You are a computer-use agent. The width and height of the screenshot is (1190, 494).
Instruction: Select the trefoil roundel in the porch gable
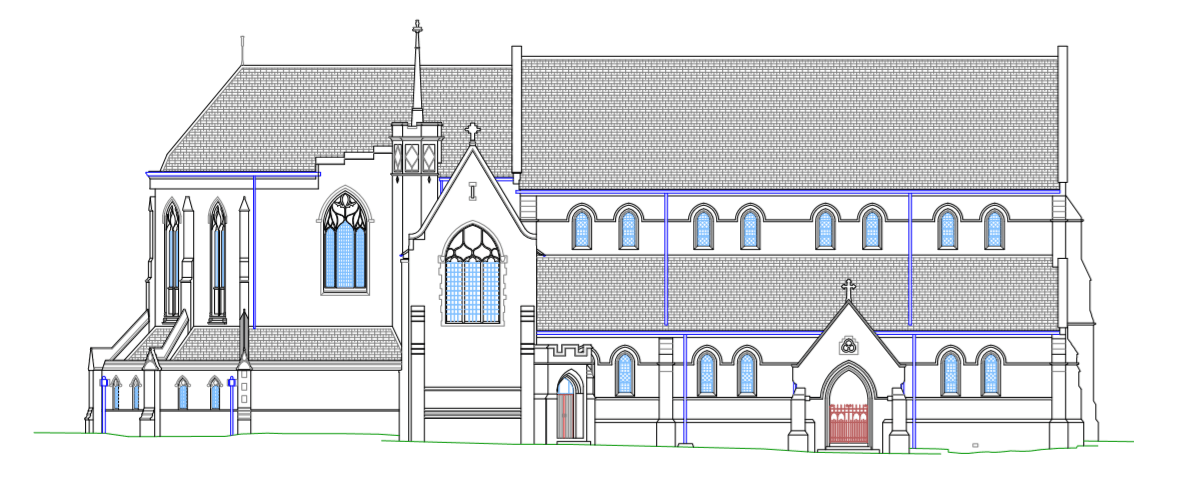coord(848,346)
